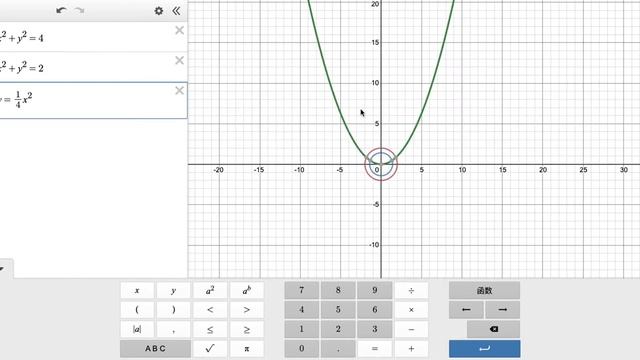Tap keypad digit 5
This screenshot has width=640, height=360.
coord(338,310)
